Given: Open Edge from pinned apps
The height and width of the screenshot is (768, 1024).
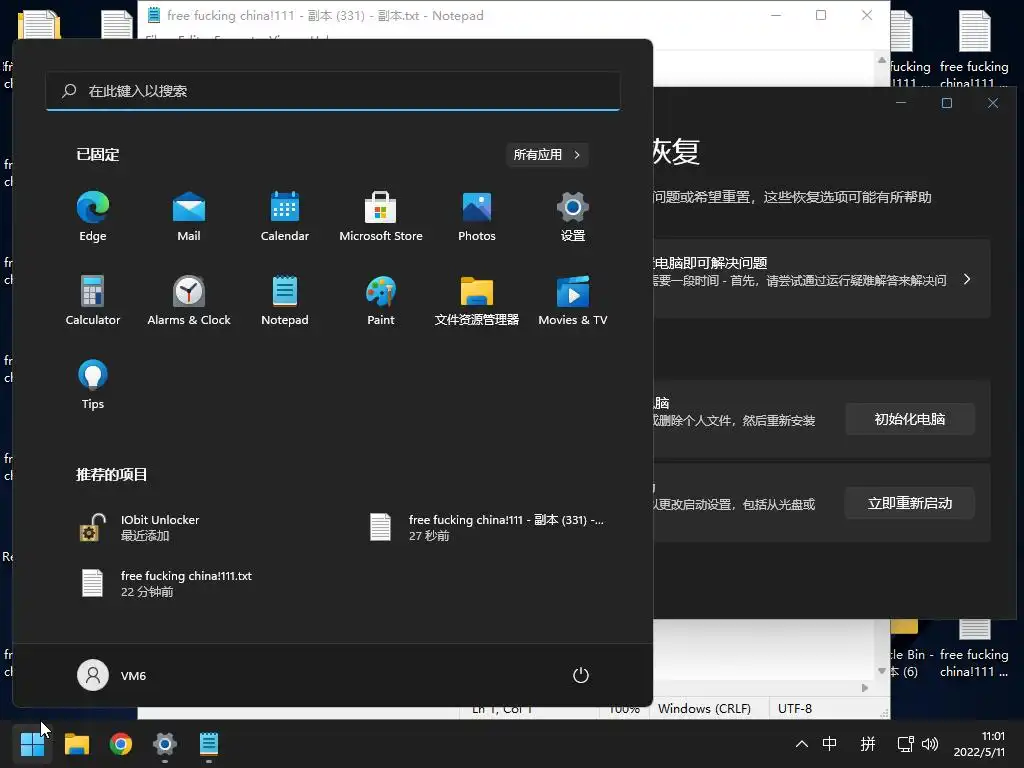Looking at the screenshot, I should [93, 217].
